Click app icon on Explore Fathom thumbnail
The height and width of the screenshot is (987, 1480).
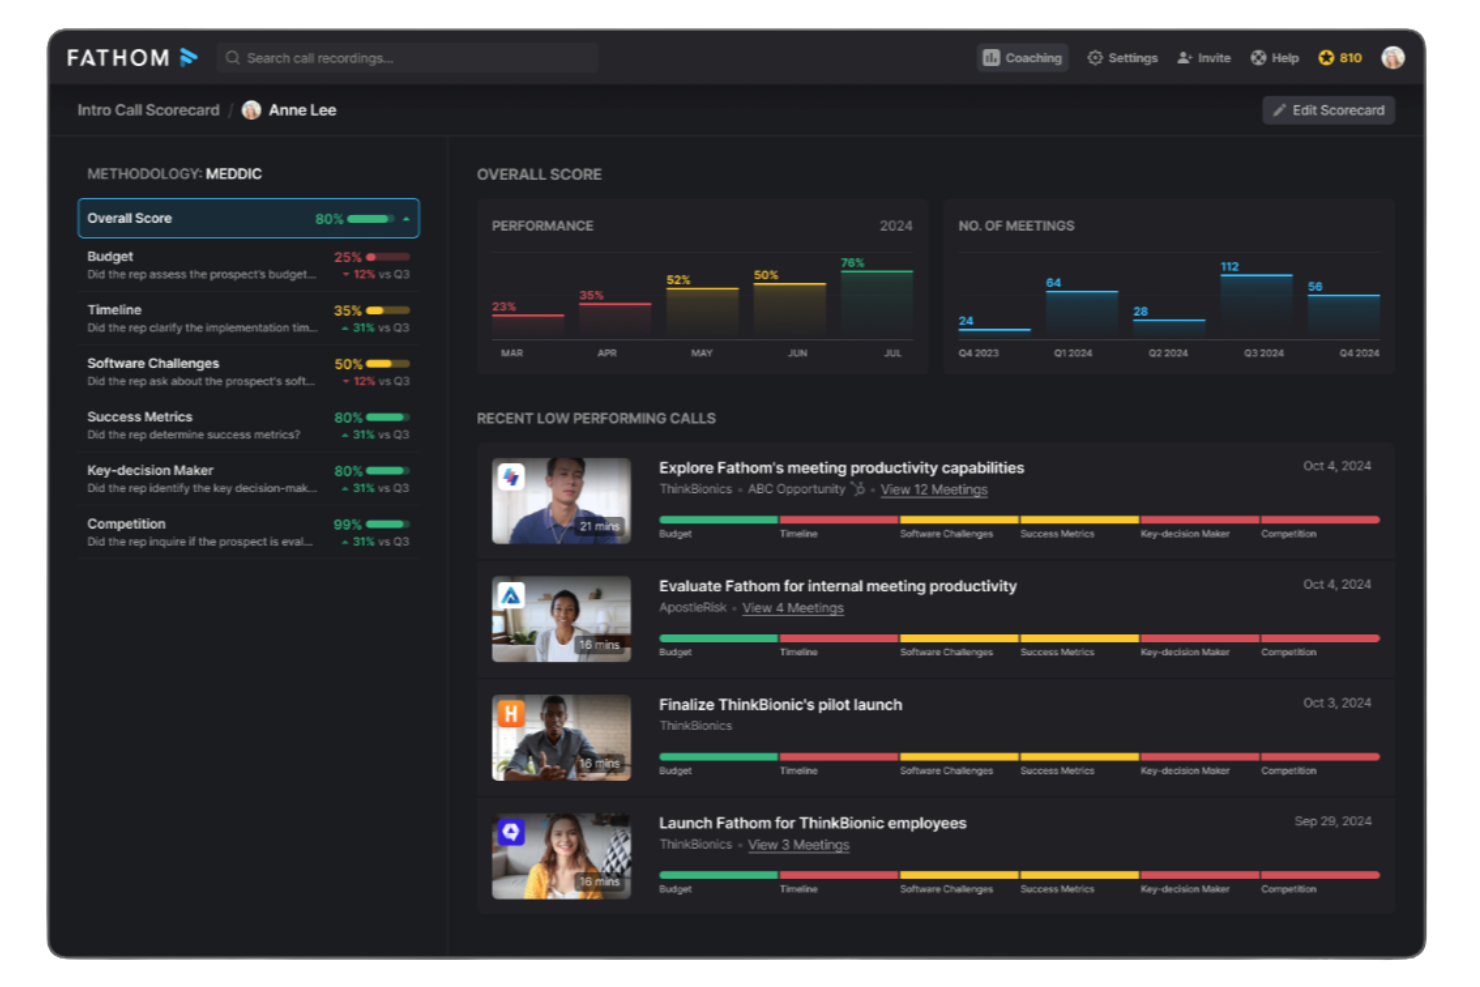[511, 477]
